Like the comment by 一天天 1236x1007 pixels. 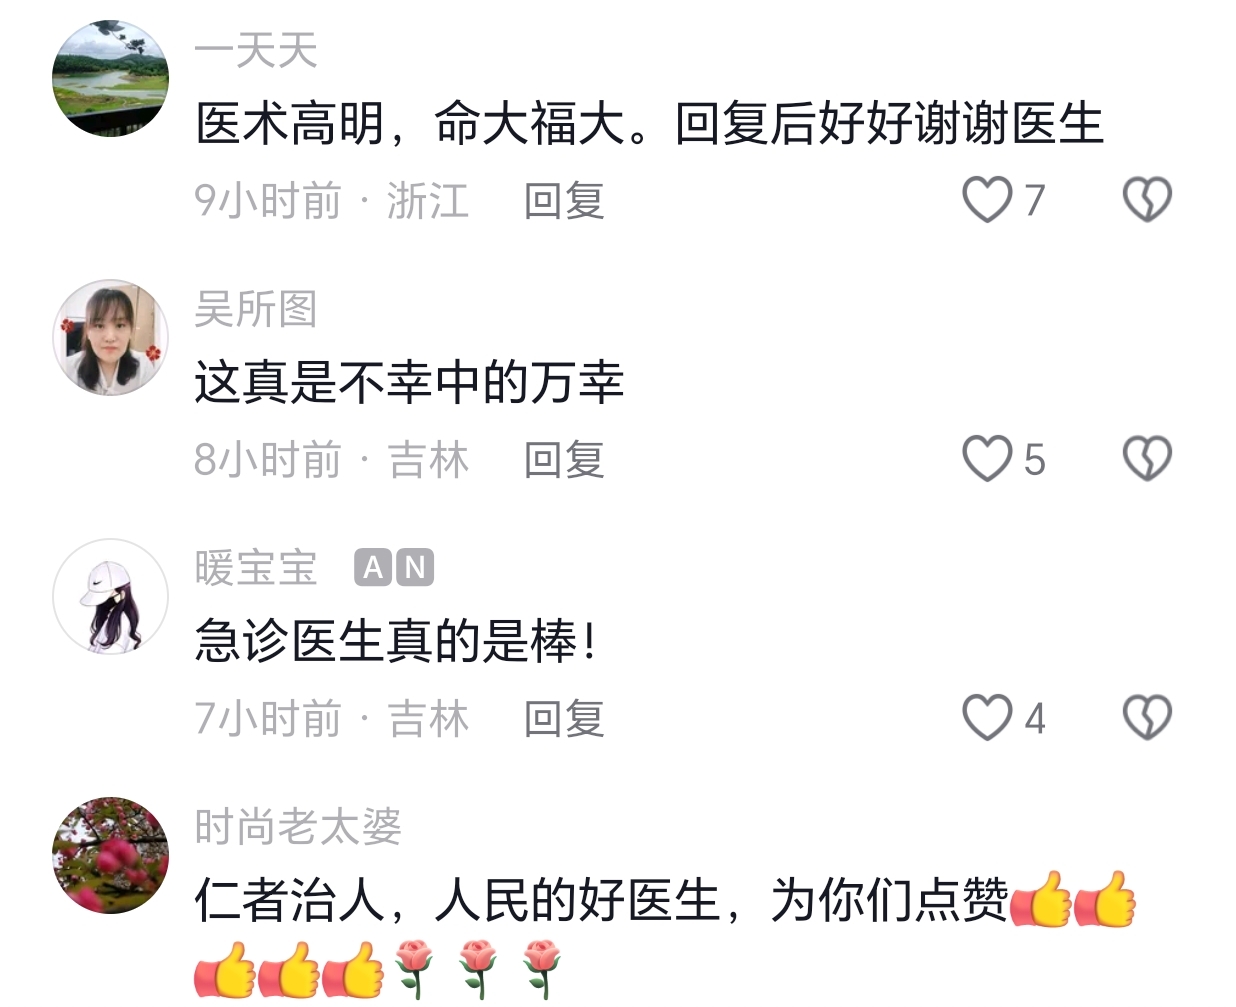pos(987,199)
